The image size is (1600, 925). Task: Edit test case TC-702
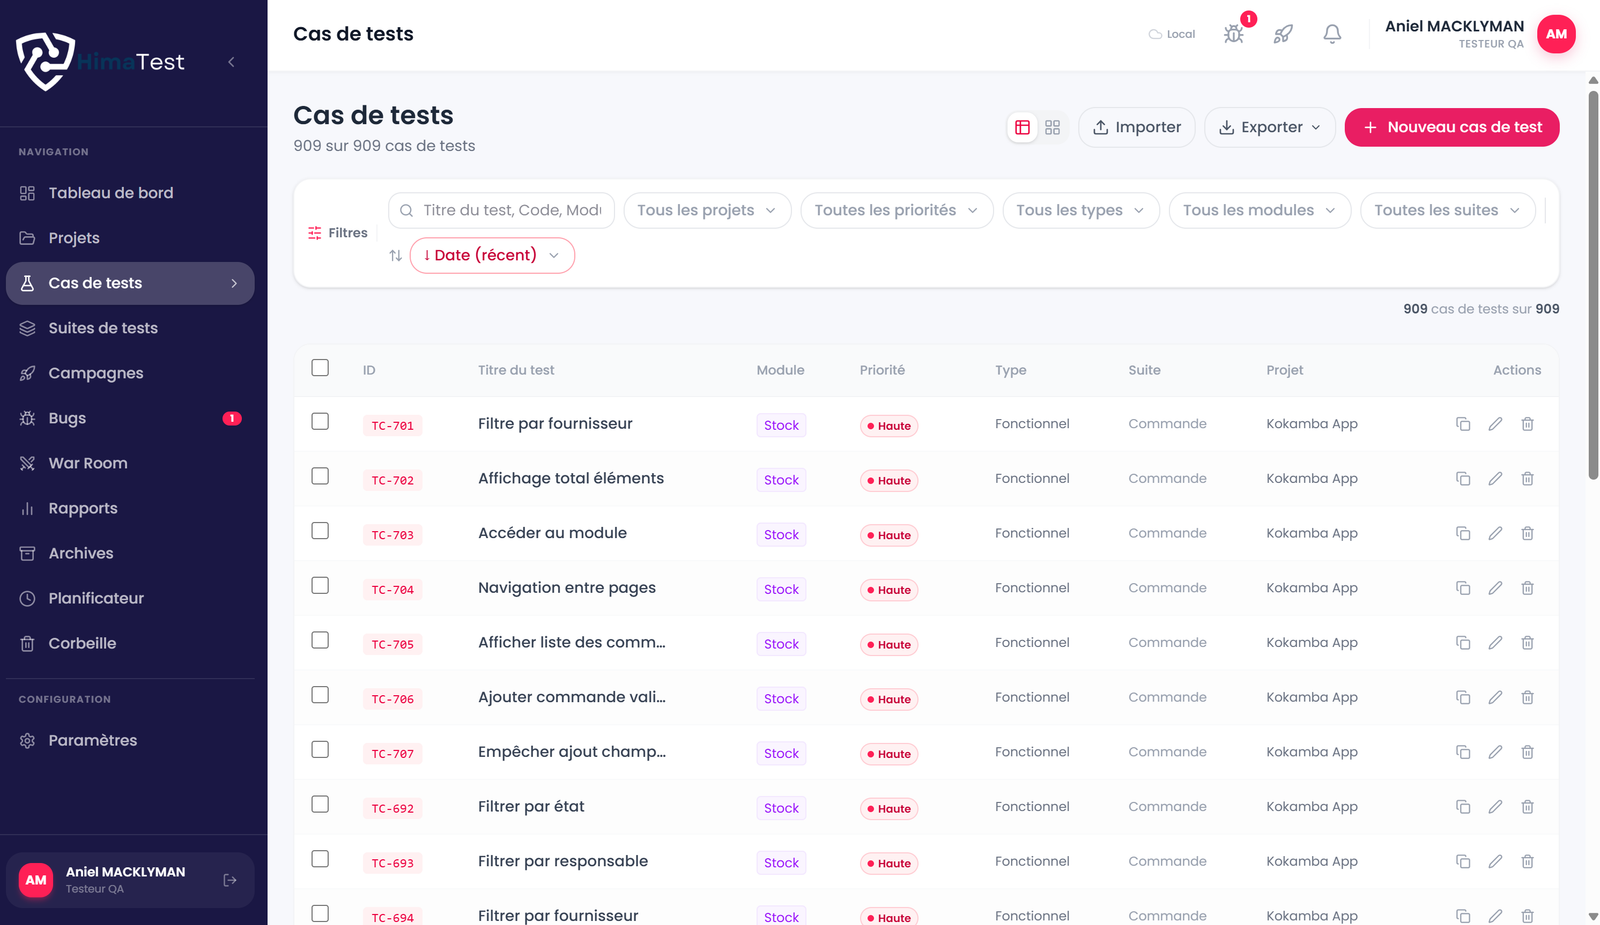click(x=1495, y=479)
